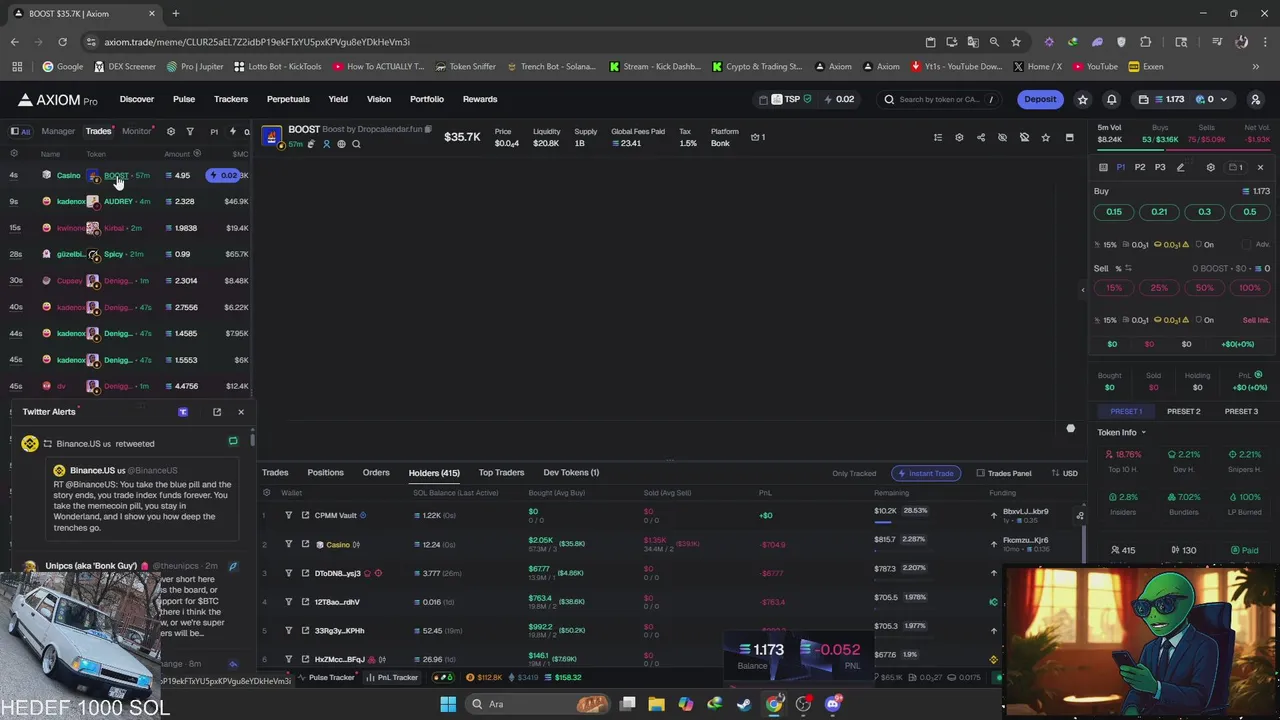This screenshot has width=1280, height=720.
Task: Copy BOOST token address icon
Action: pos(428,129)
